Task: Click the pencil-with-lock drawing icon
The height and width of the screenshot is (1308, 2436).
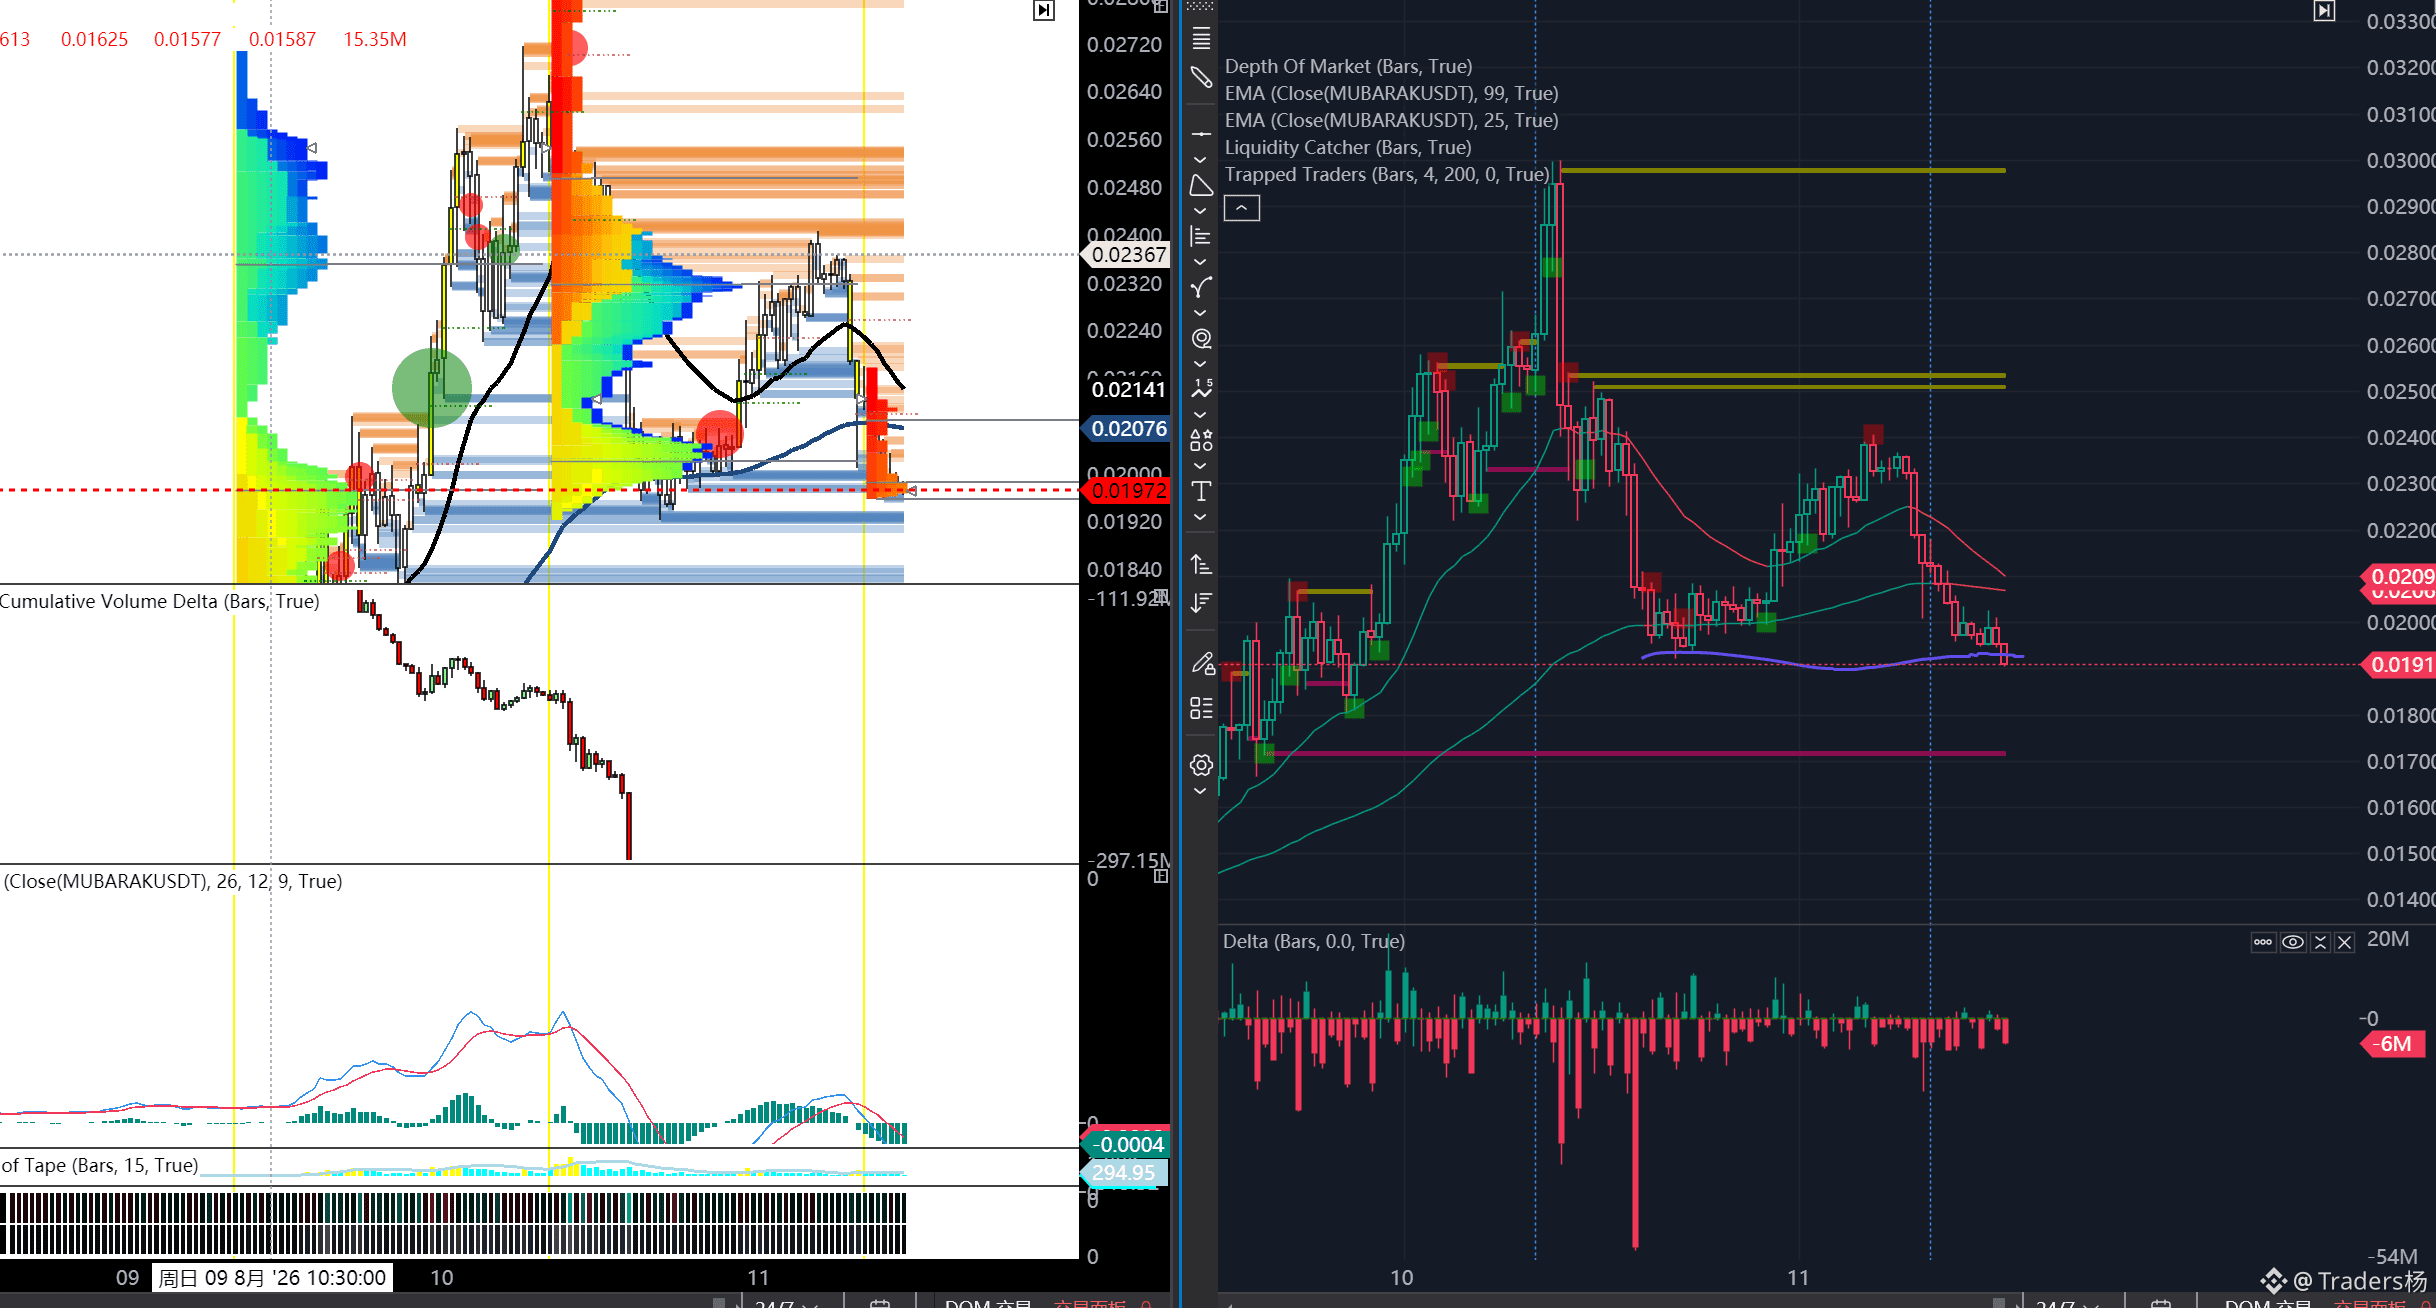Action: 1202,663
